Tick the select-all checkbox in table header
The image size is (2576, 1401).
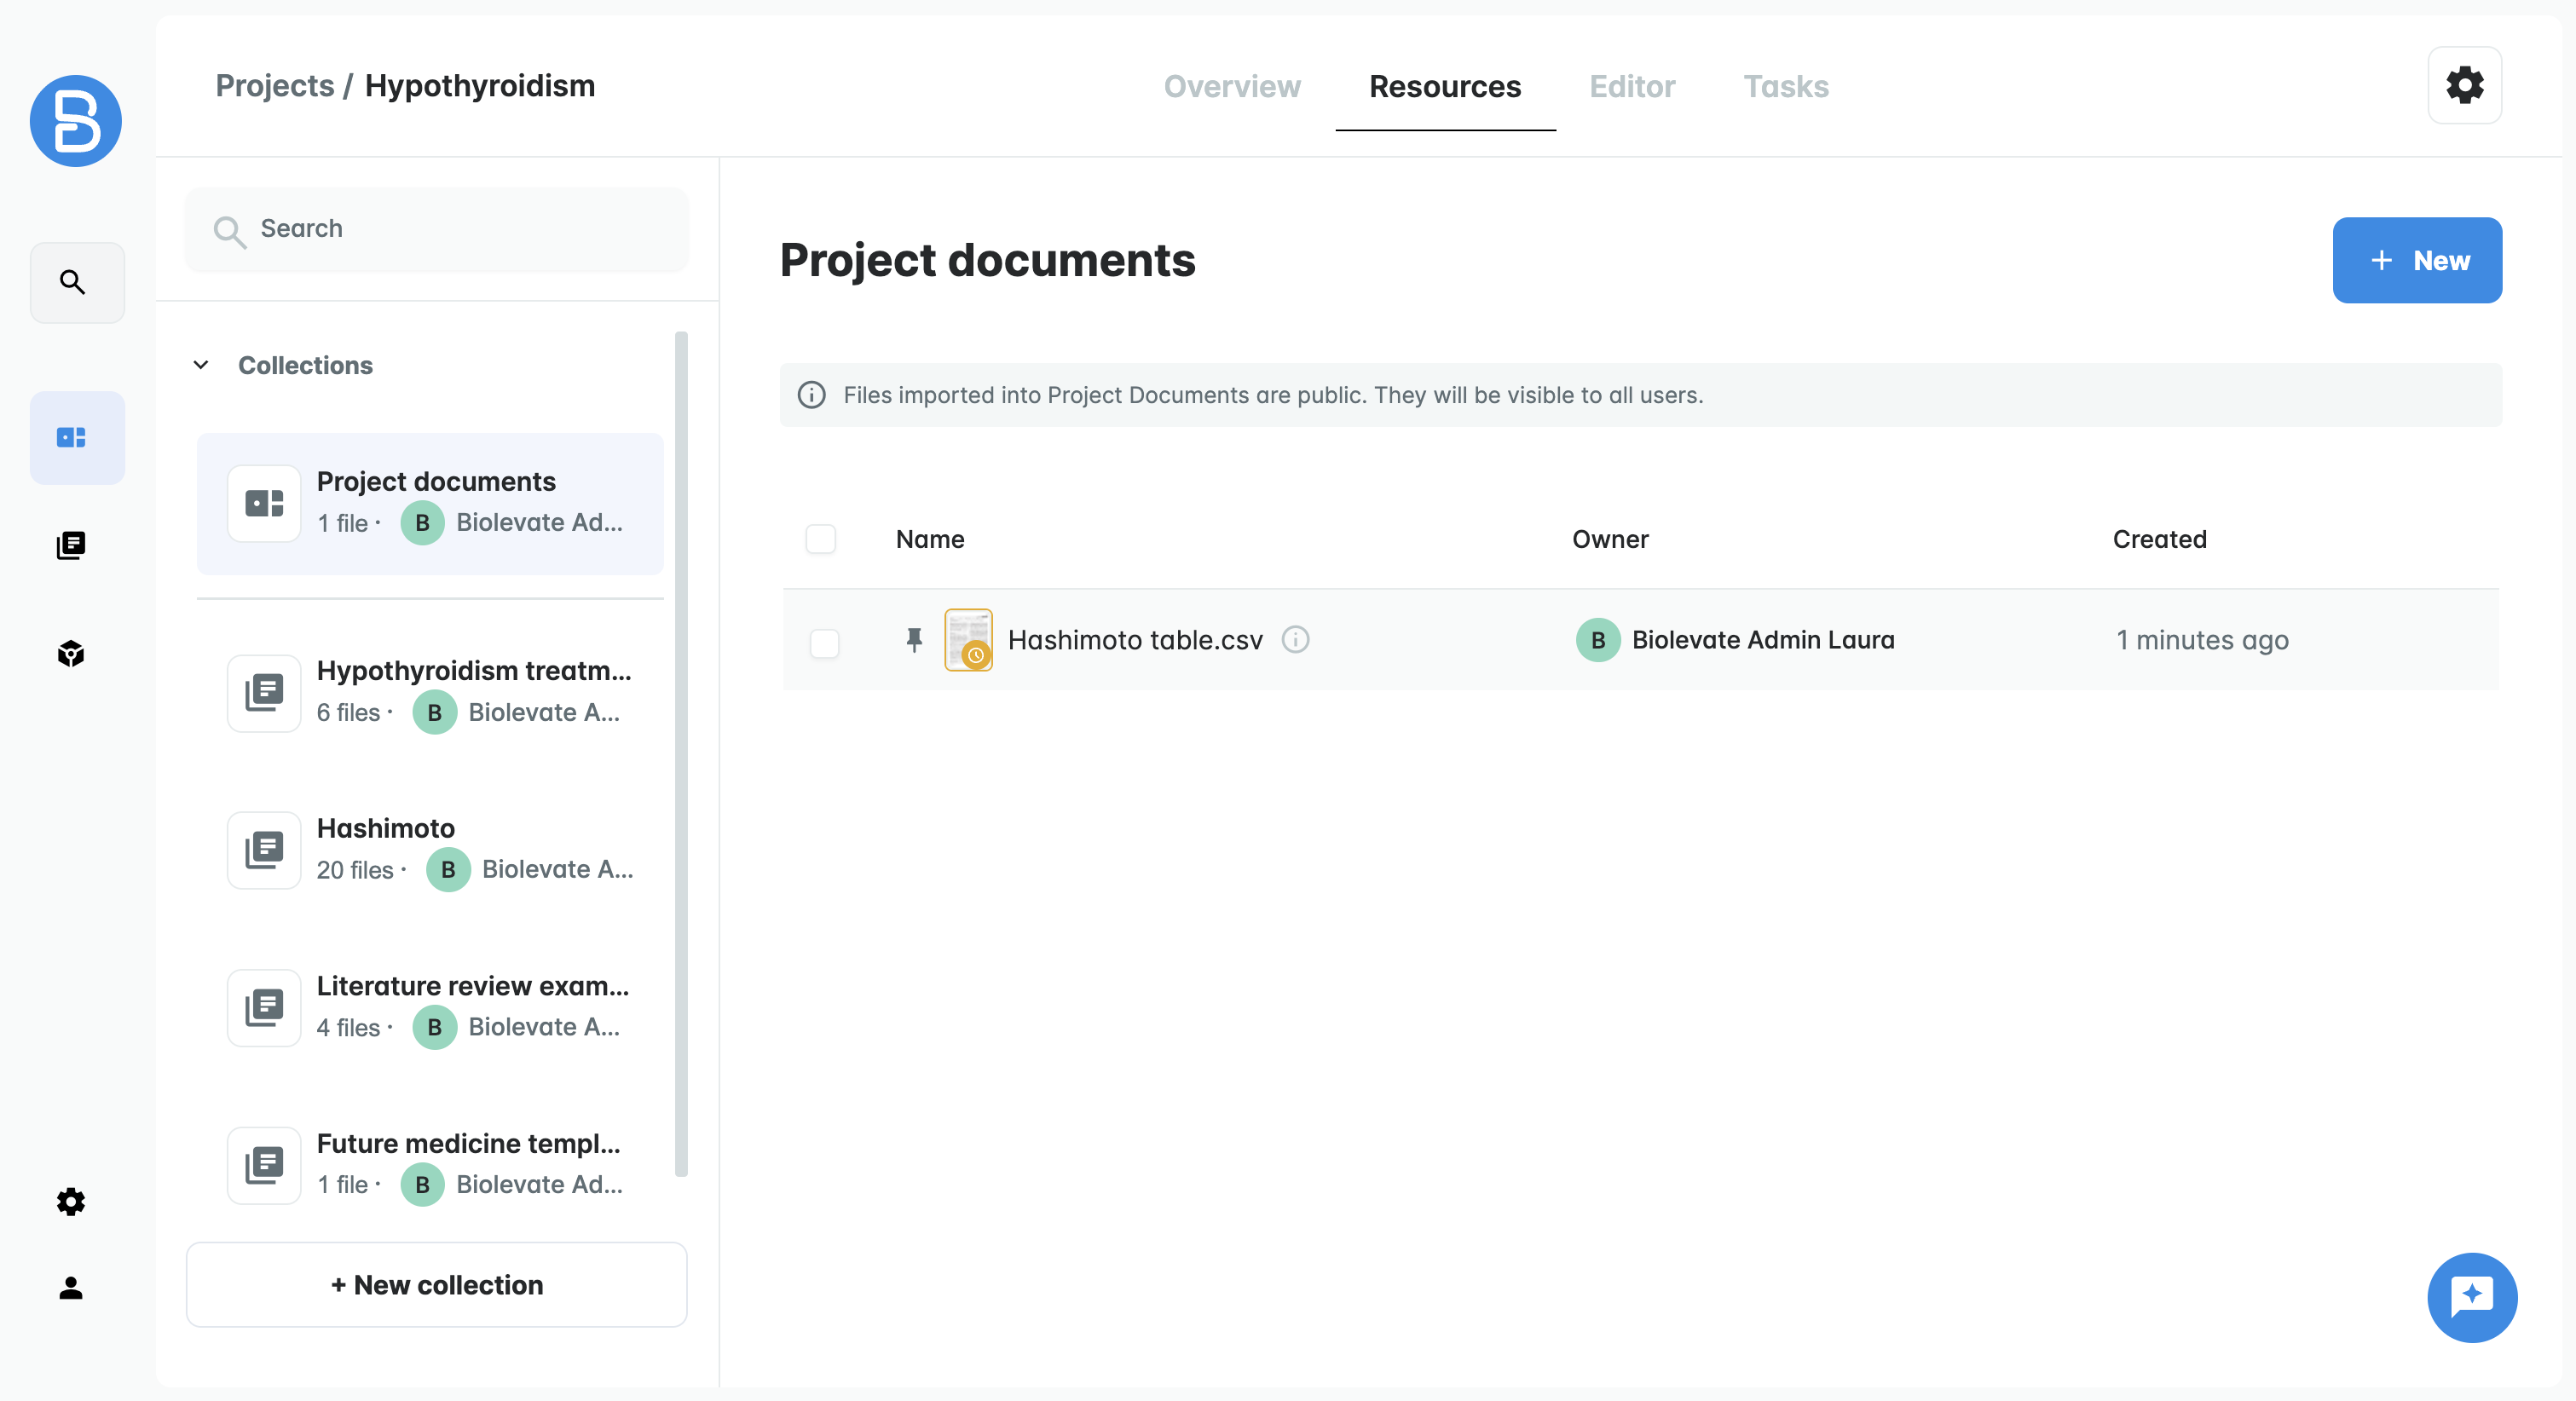[821, 540]
